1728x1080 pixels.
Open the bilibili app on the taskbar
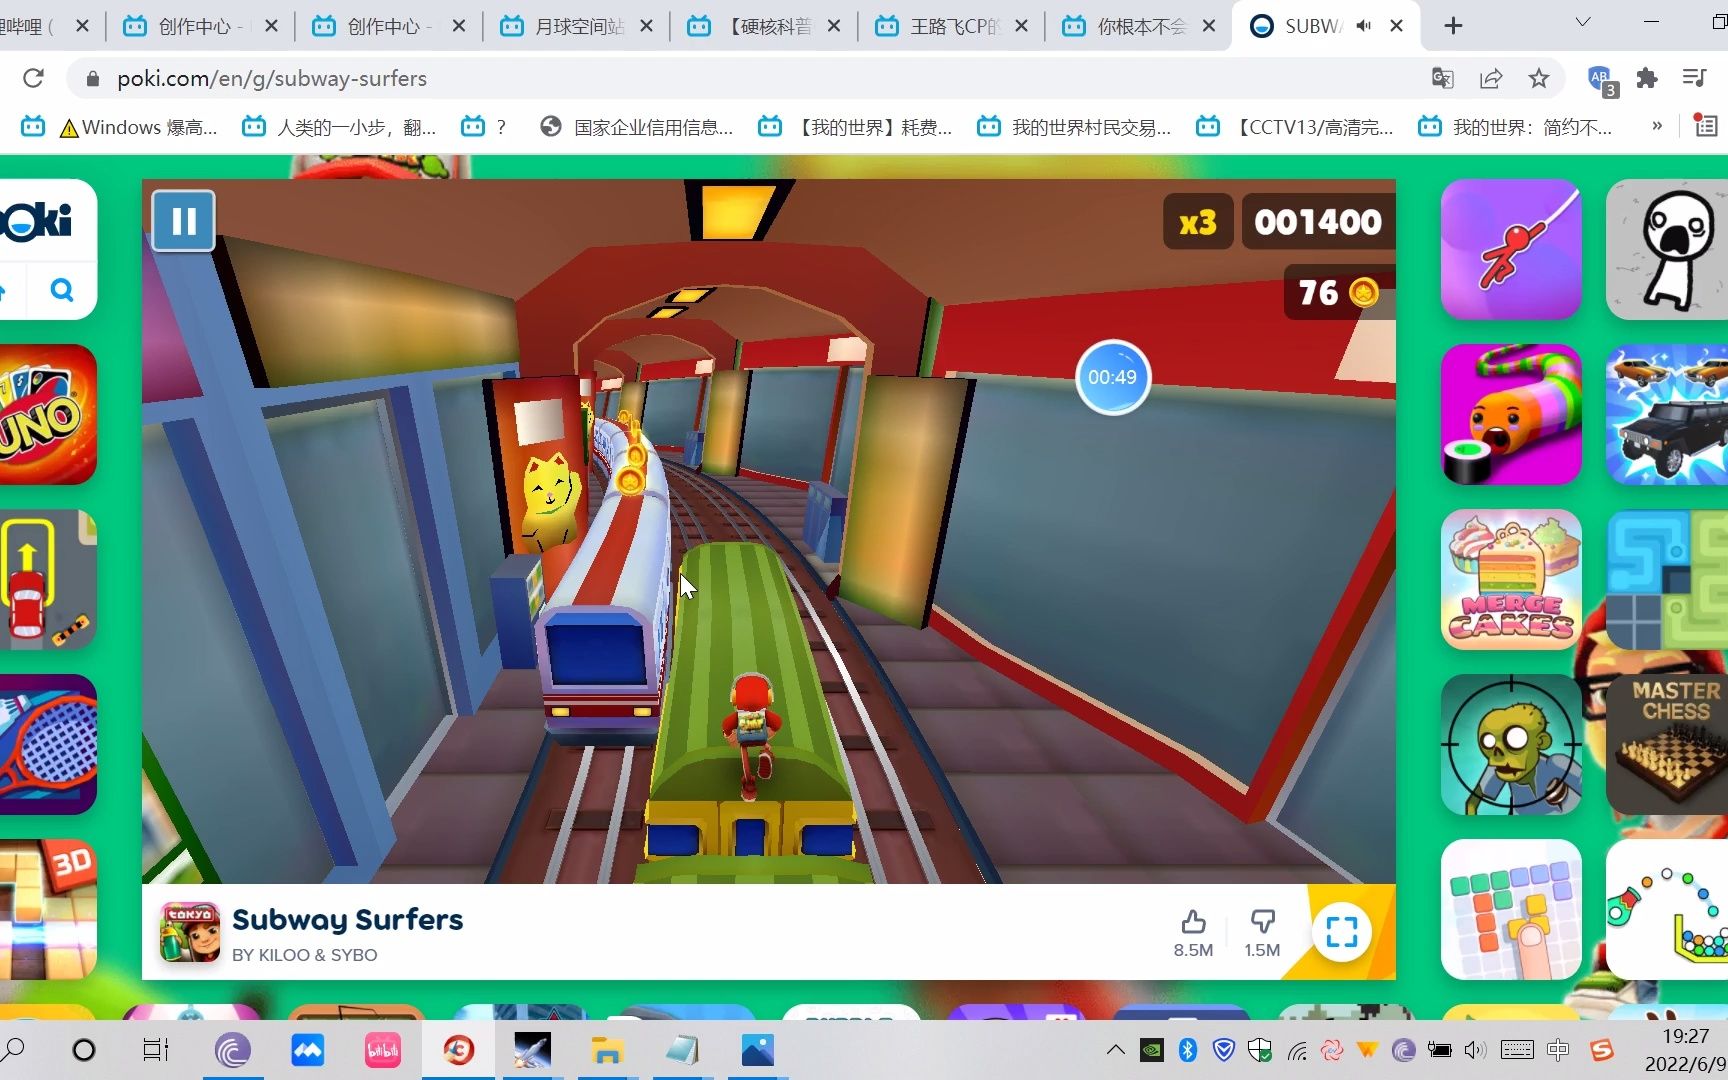click(383, 1050)
